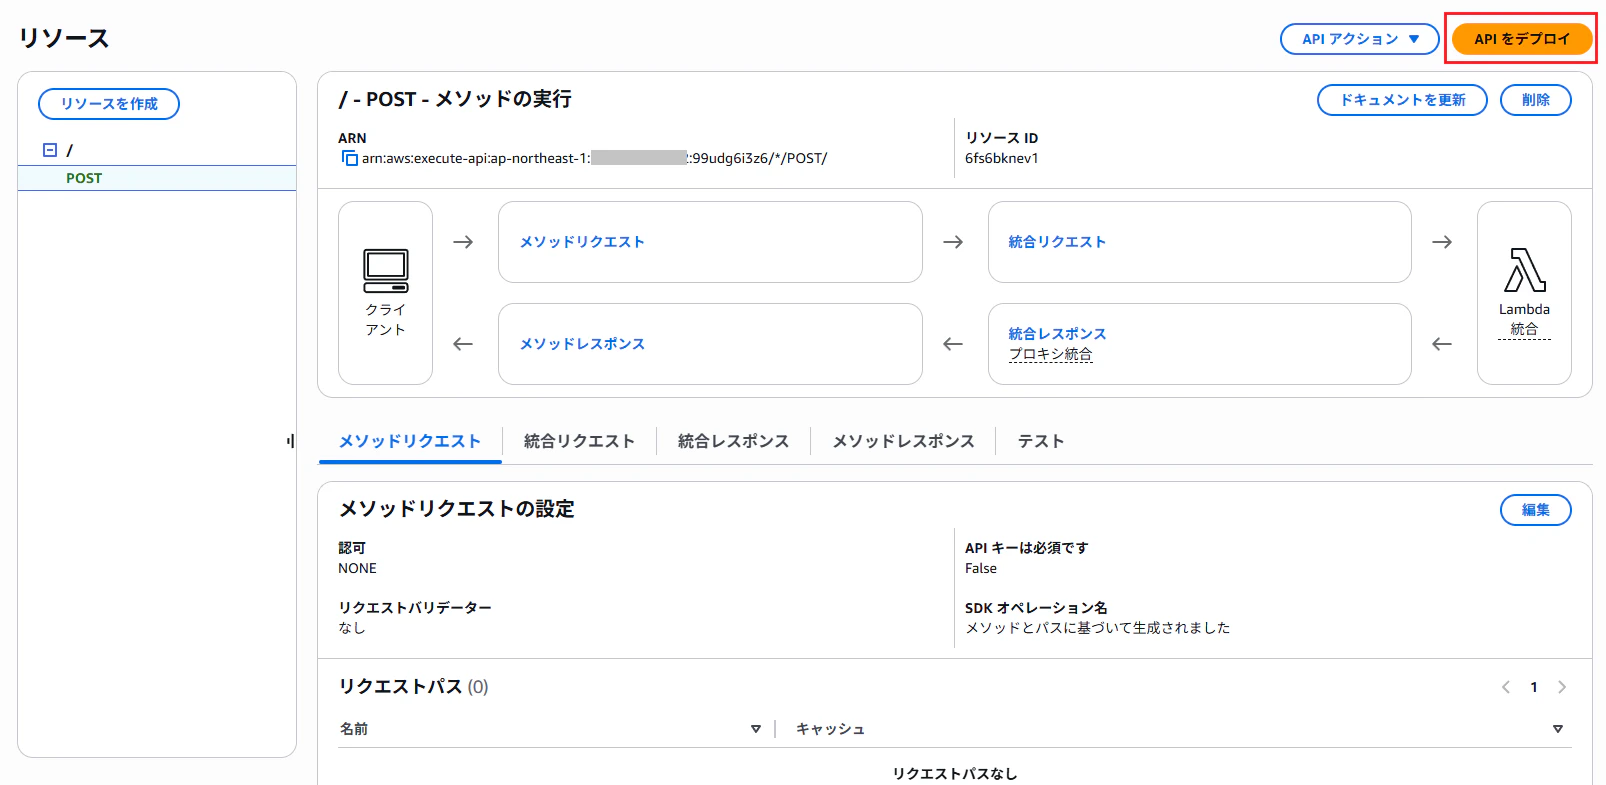Go to next page of request paths
The height and width of the screenshot is (785, 1606).
(1562, 687)
